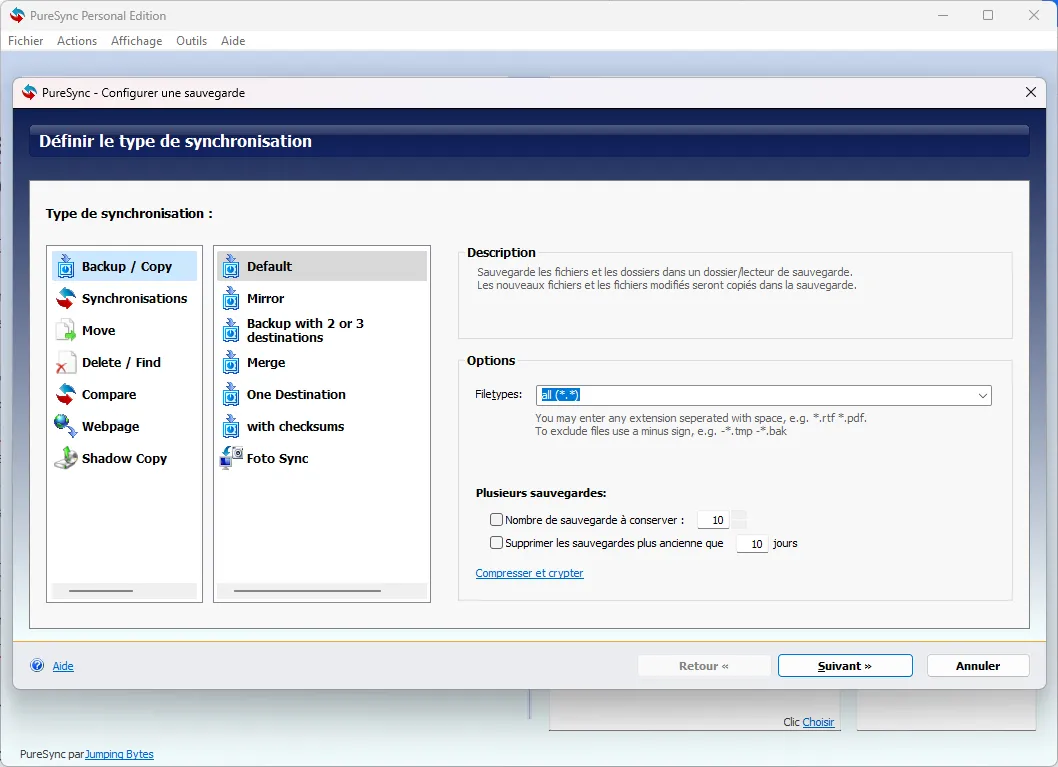The height and width of the screenshot is (767, 1058).
Task: Open the Compresser et crypter link
Action: click(x=529, y=573)
